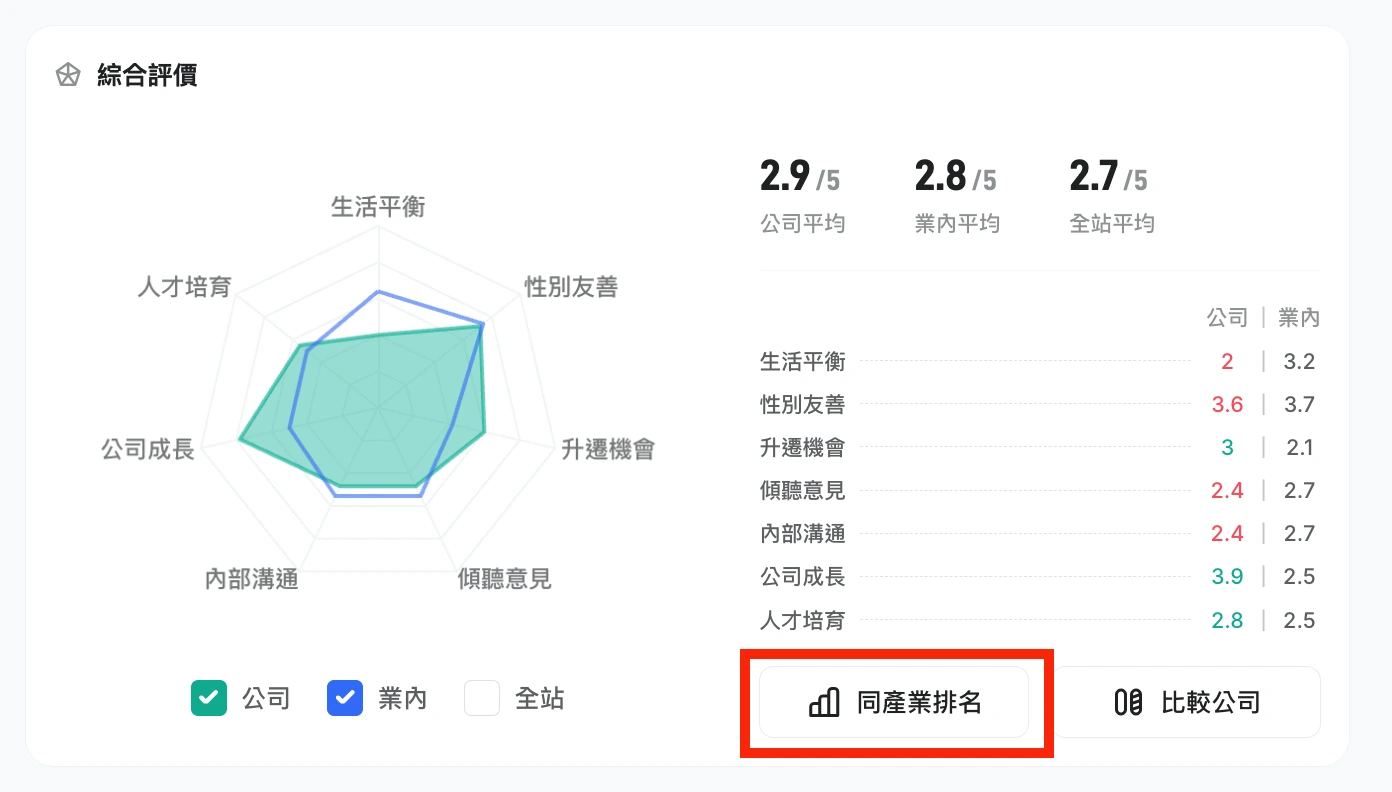
Task: Click the 傾聽意見 label on the radar chart
Action: pos(504,579)
